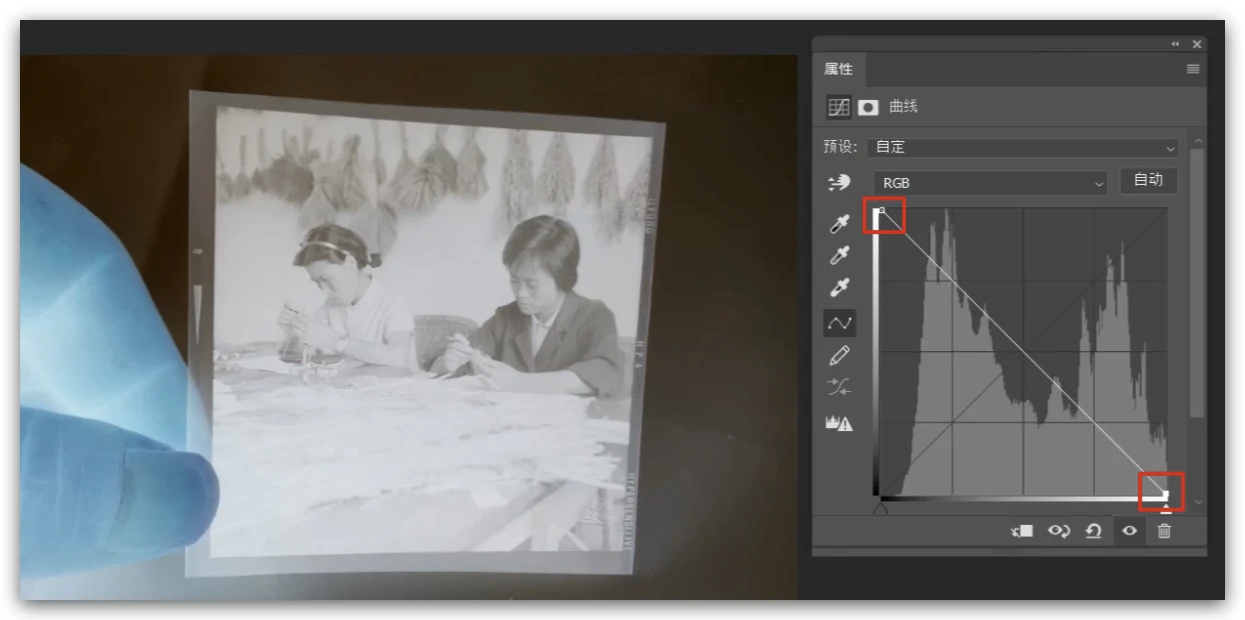The height and width of the screenshot is (620, 1245).
Task: Collapse the panel with double-arrow icon
Action: (x=1175, y=44)
